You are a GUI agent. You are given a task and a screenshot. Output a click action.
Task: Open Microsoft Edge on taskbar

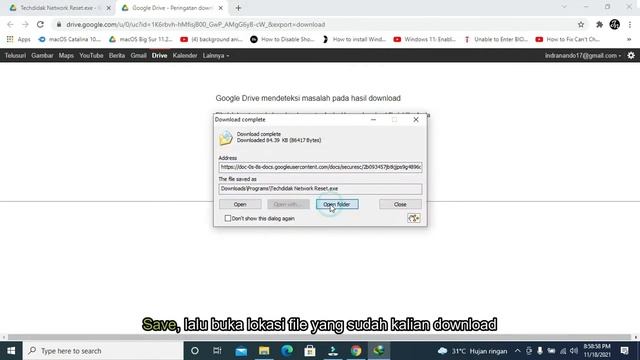(x=287, y=351)
